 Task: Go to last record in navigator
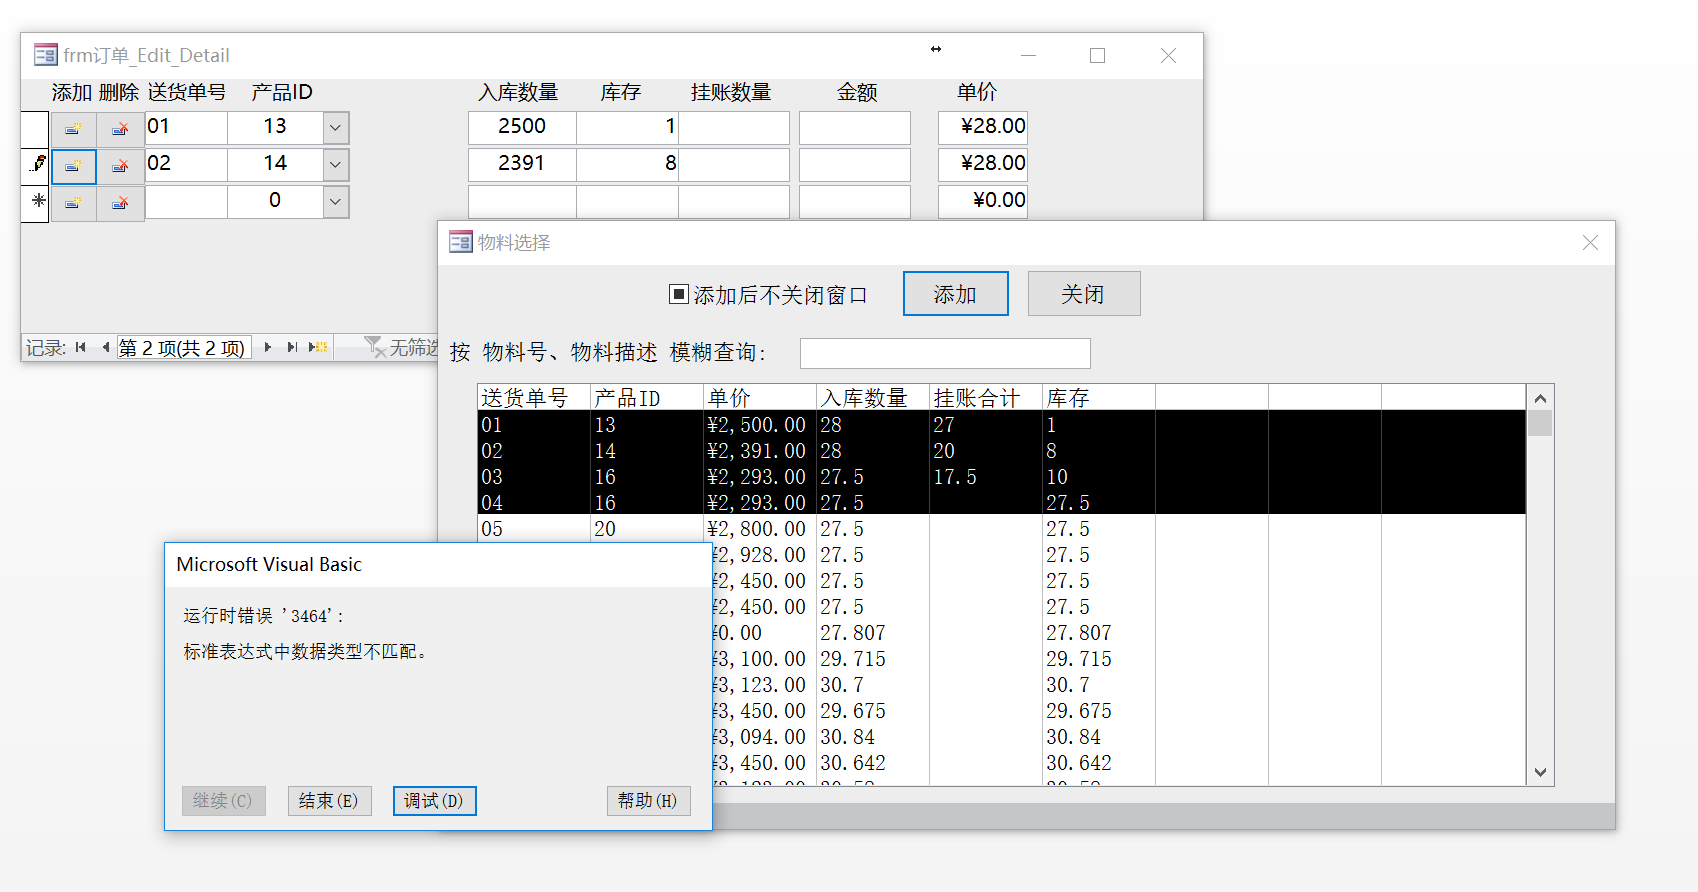(292, 347)
